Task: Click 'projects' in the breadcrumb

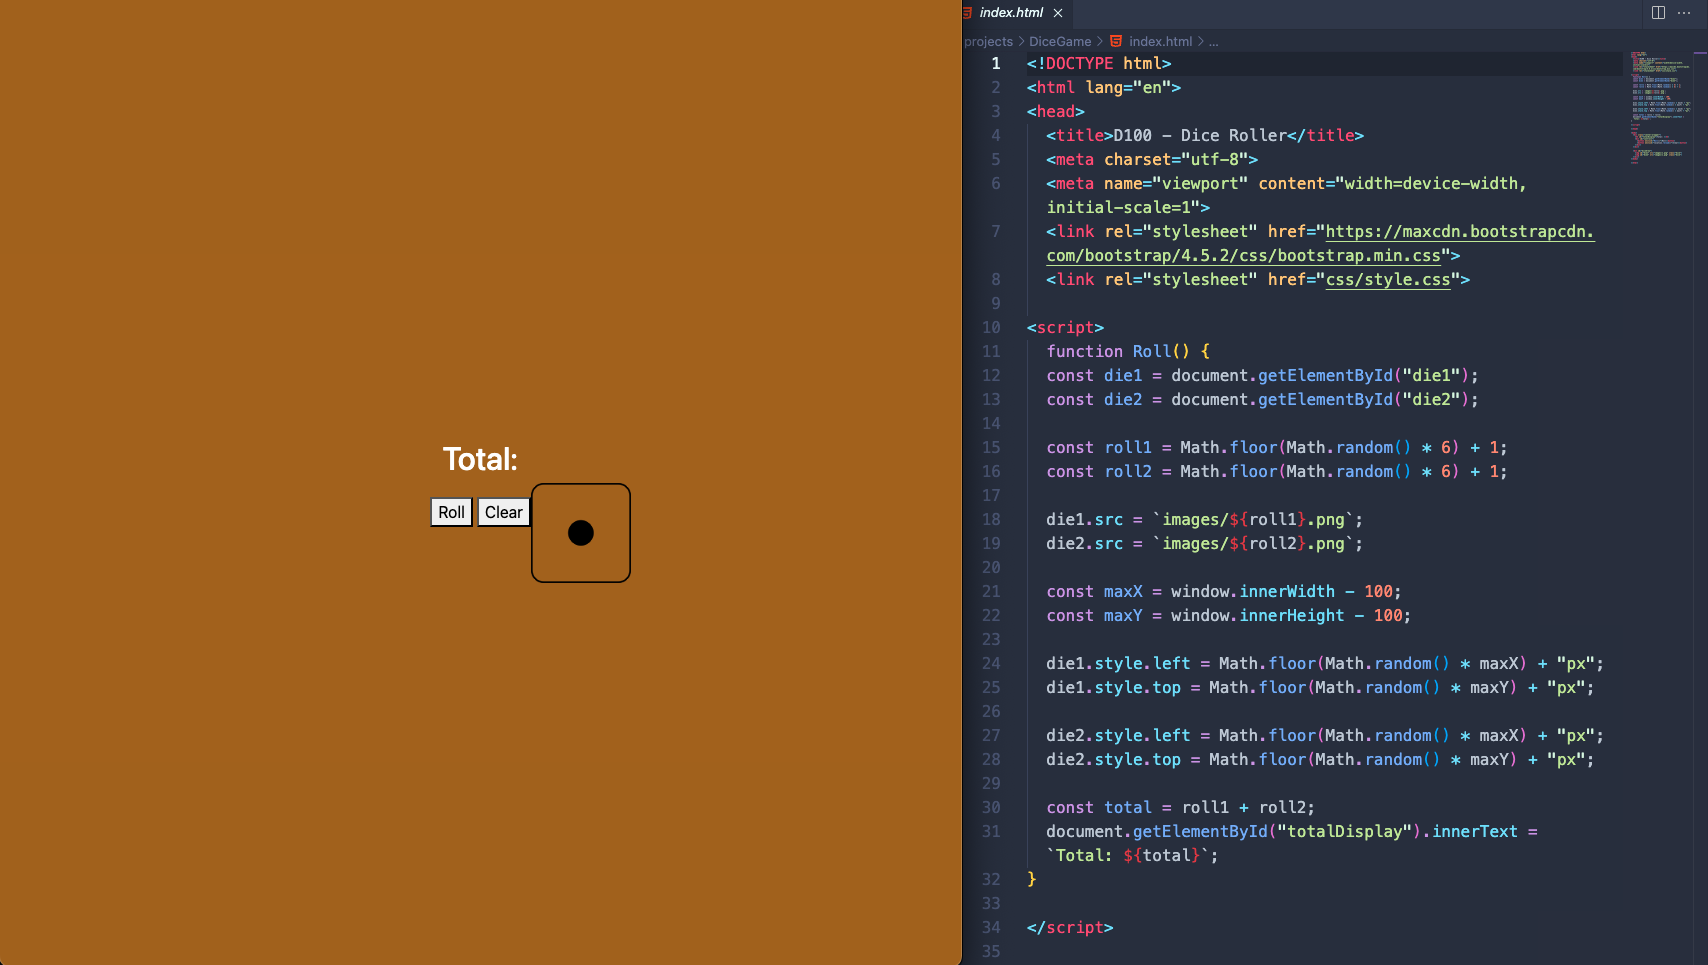Action: coord(988,41)
